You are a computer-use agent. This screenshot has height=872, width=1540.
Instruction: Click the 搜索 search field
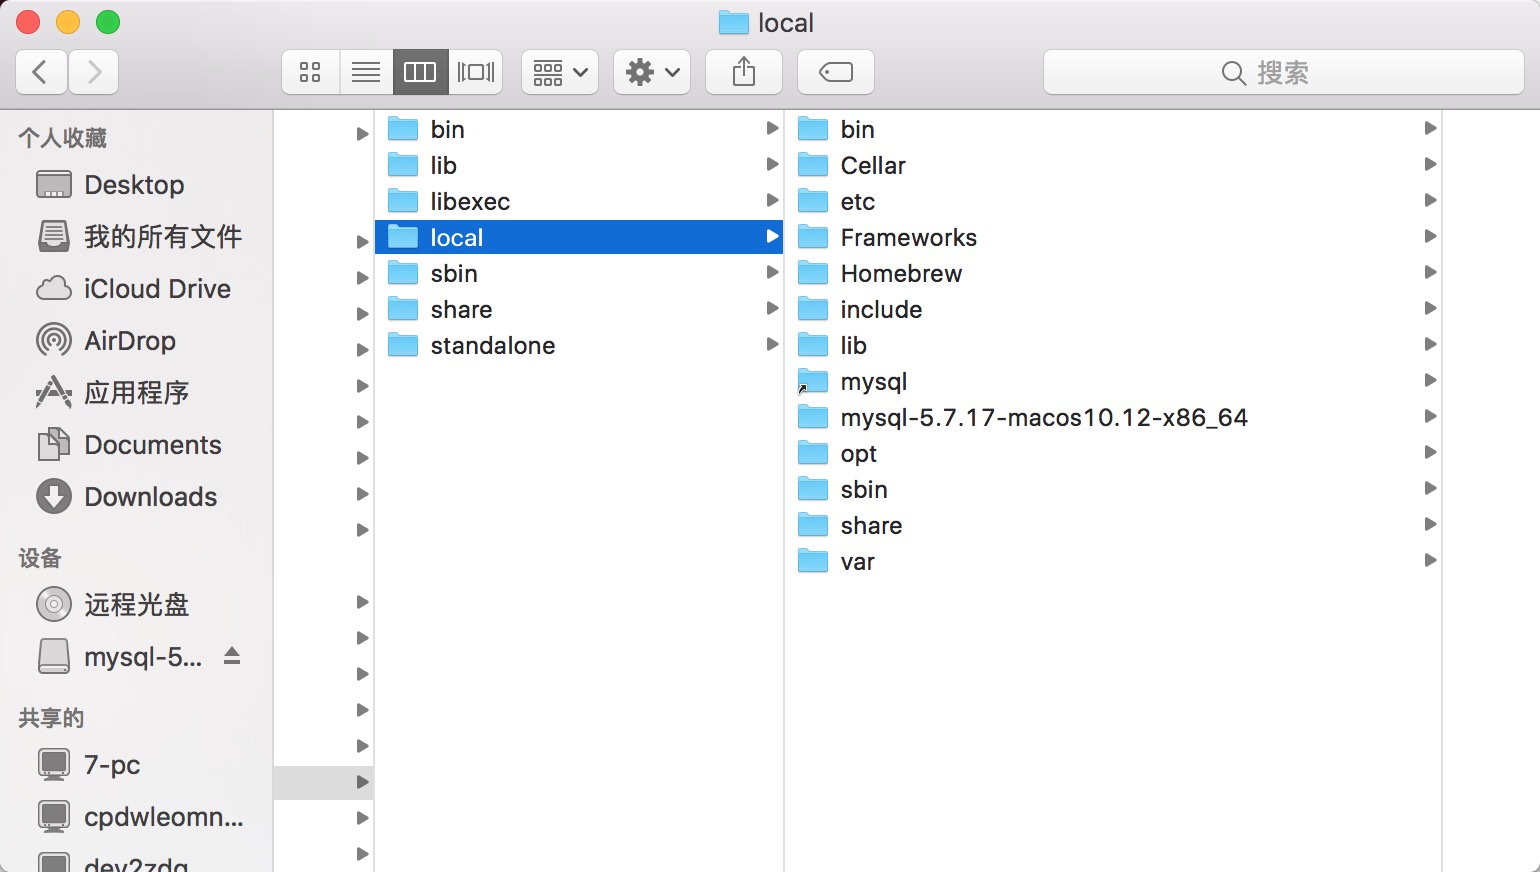(1283, 72)
